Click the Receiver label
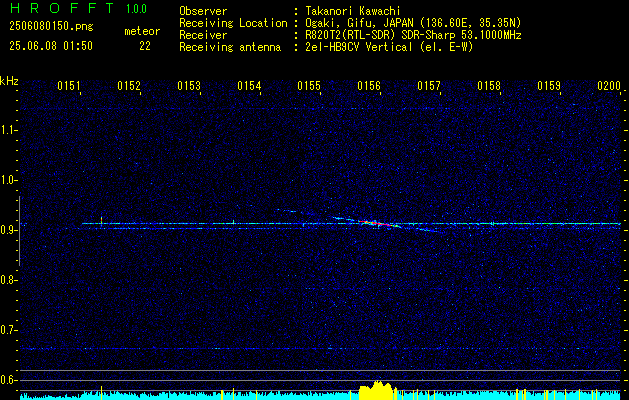 point(203,35)
